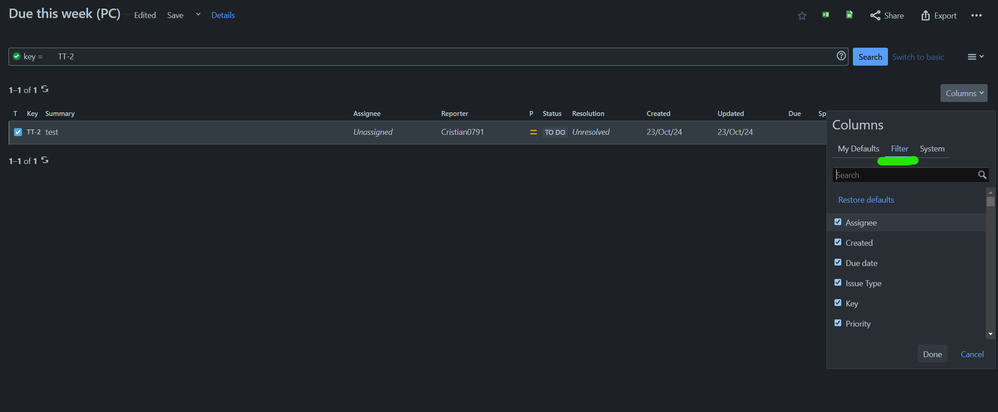Open in Google Sheets via the green sheet icon
This screenshot has width=998, height=412.
point(849,15)
